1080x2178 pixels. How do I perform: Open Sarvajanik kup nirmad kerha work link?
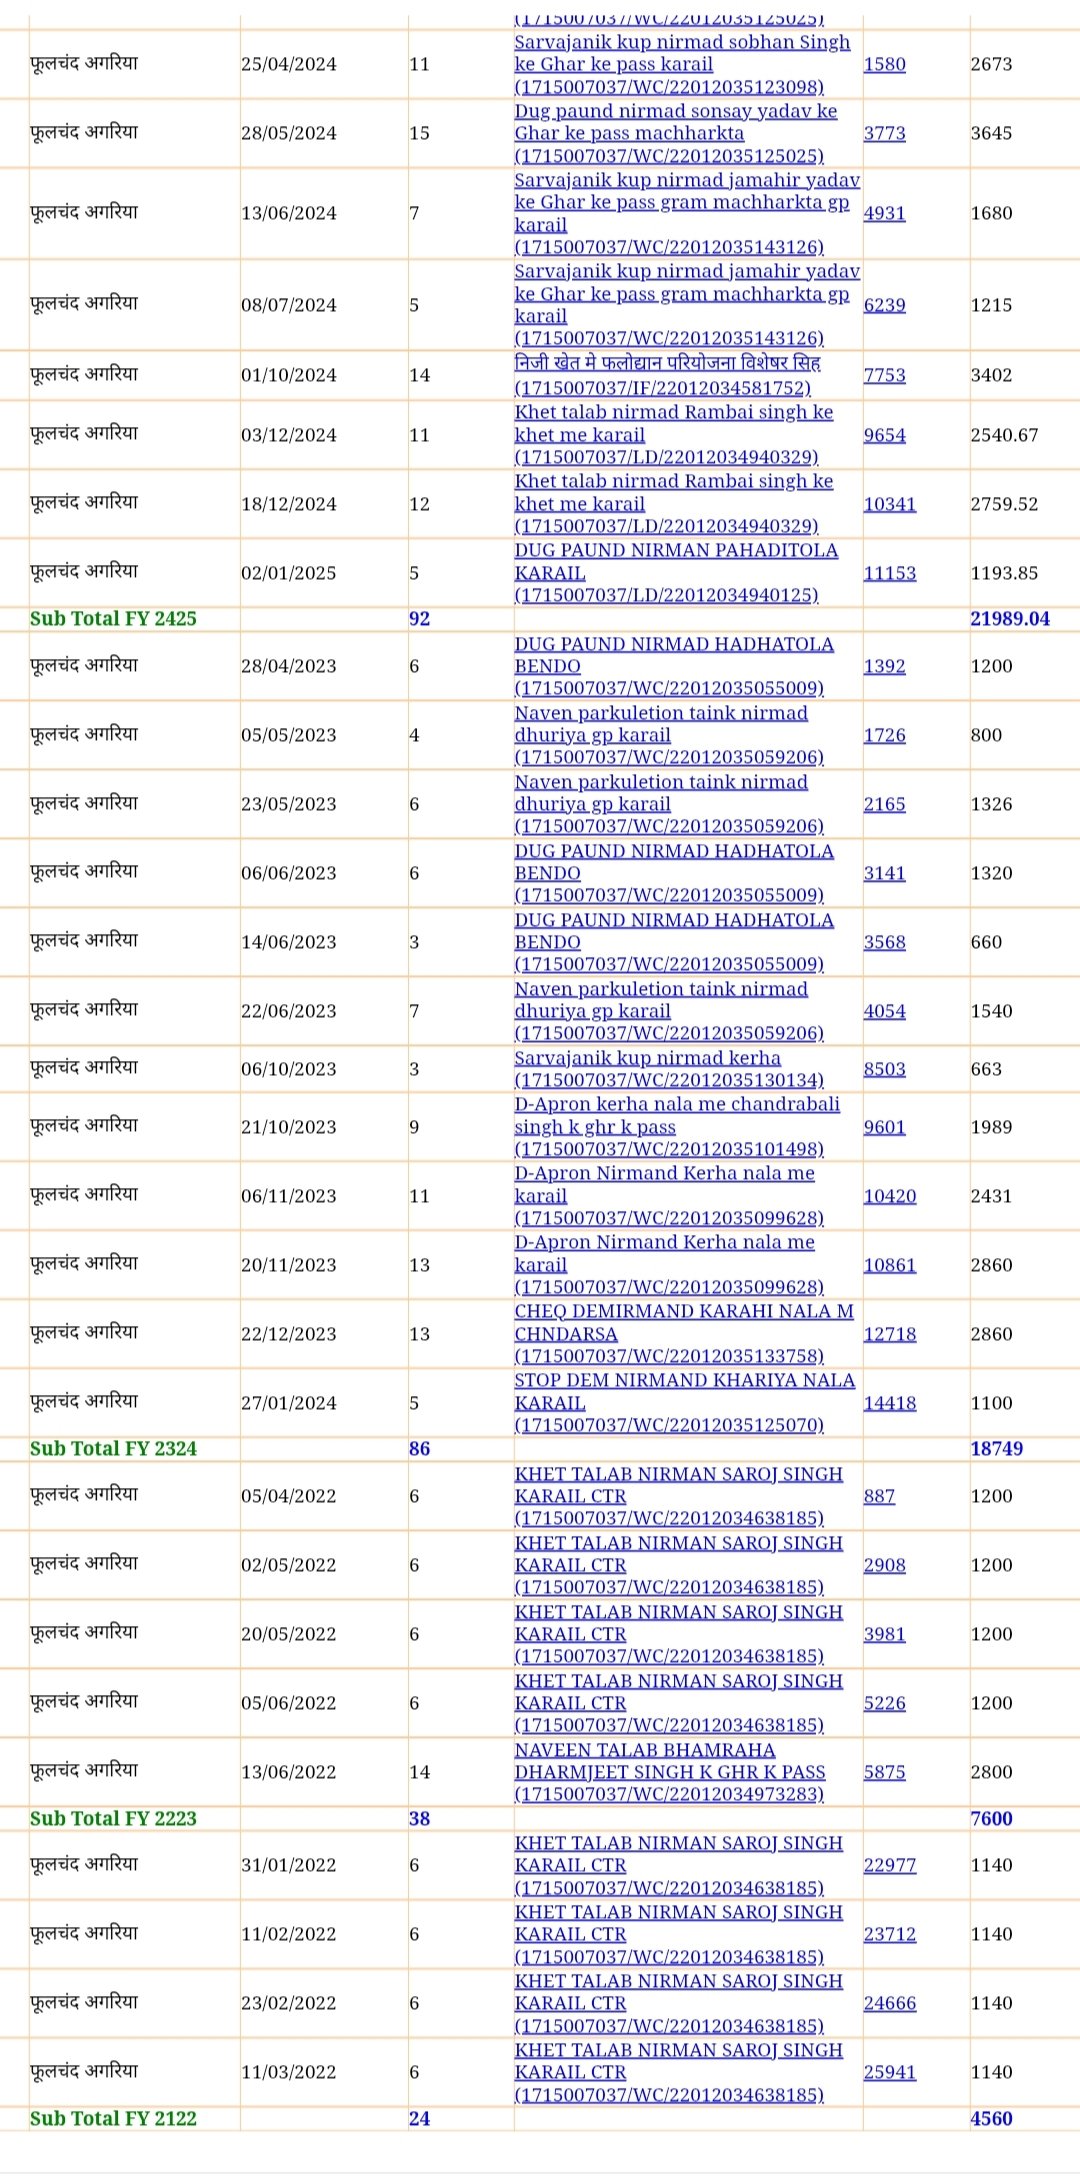point(668,1069)
